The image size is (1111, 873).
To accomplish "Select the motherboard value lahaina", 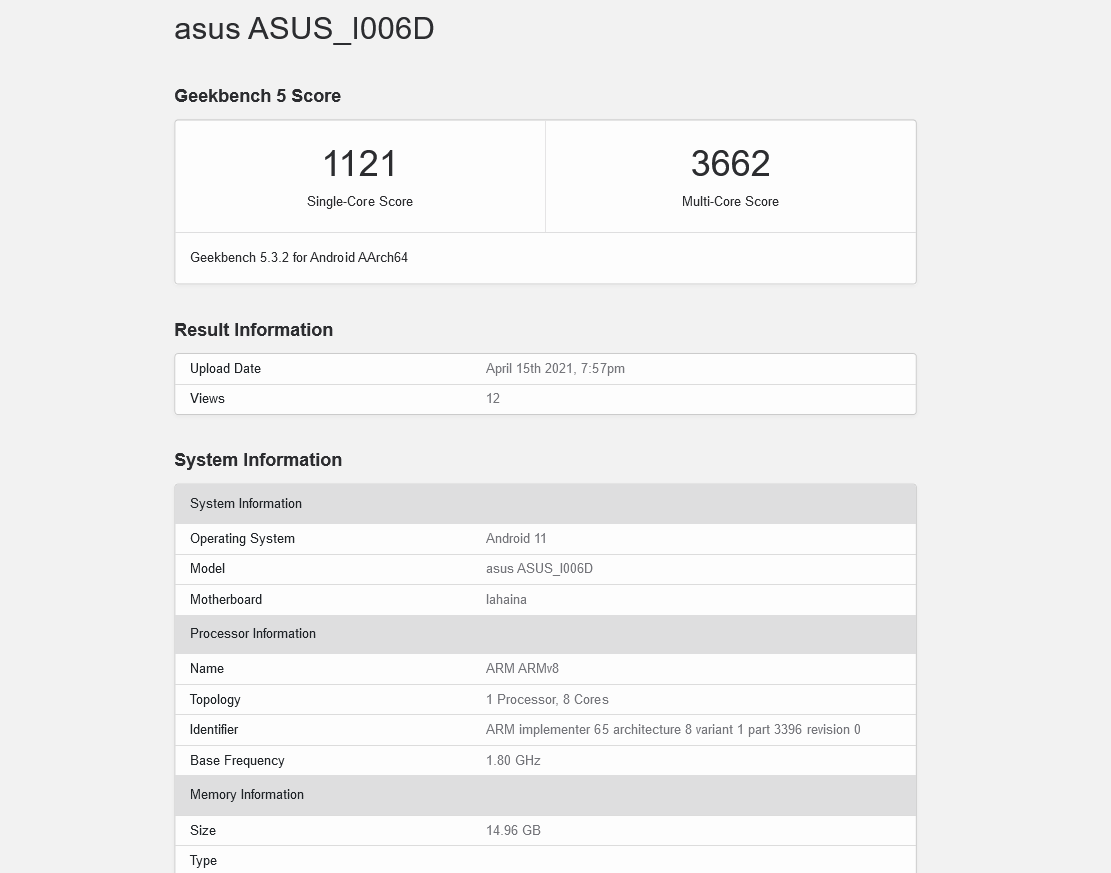I will (x=506, y=600).
